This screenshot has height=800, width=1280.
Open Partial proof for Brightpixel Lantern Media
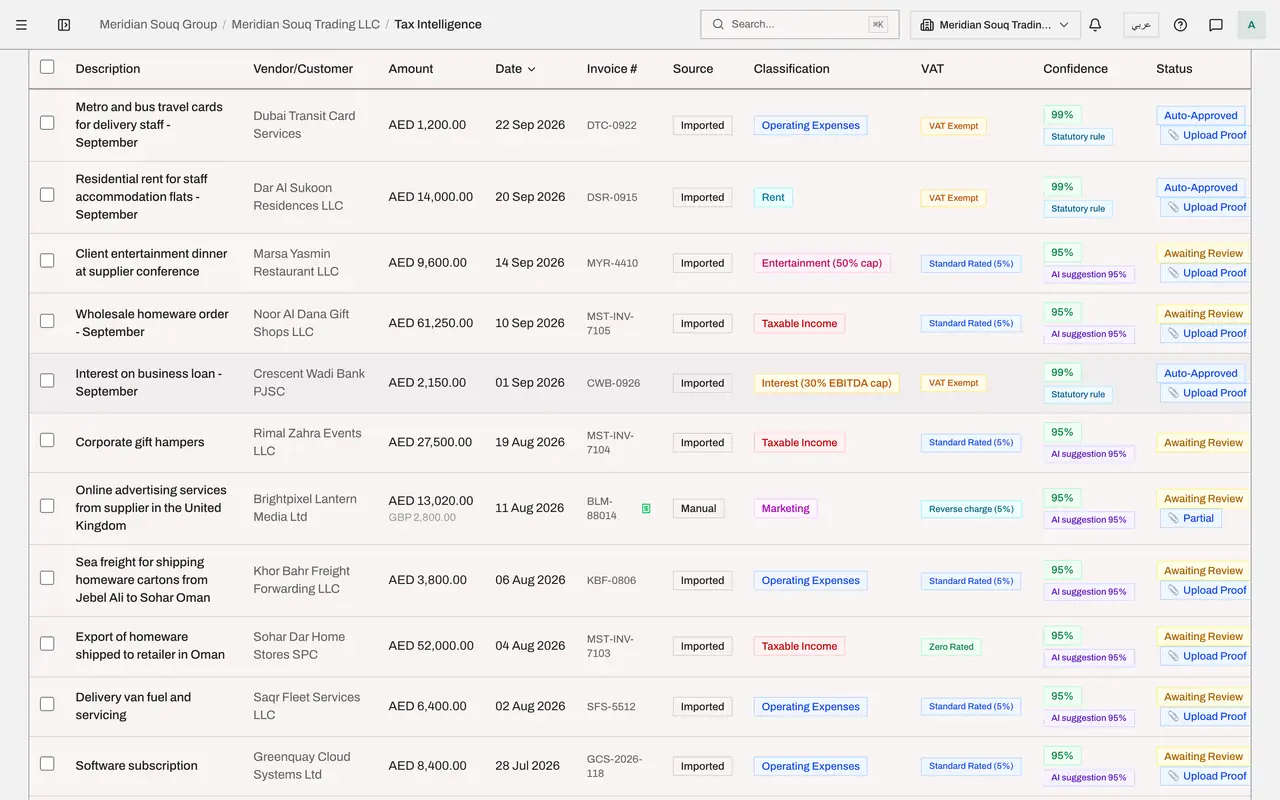coord(1191,518)
